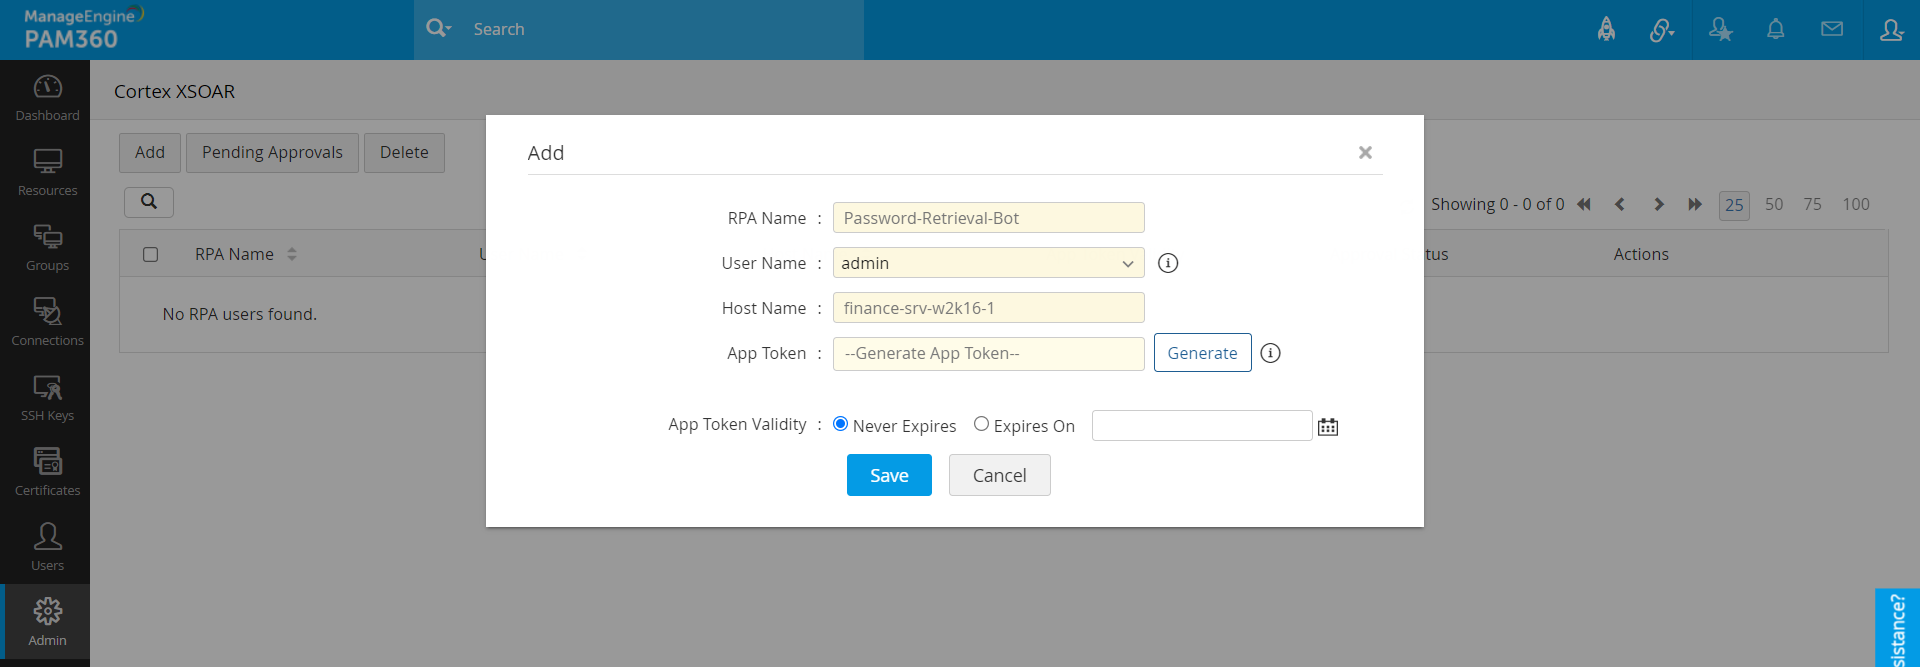Screen dimensions: 1920x667
Task: Click the Add button in toolbar
Action: tap(150, 153)
